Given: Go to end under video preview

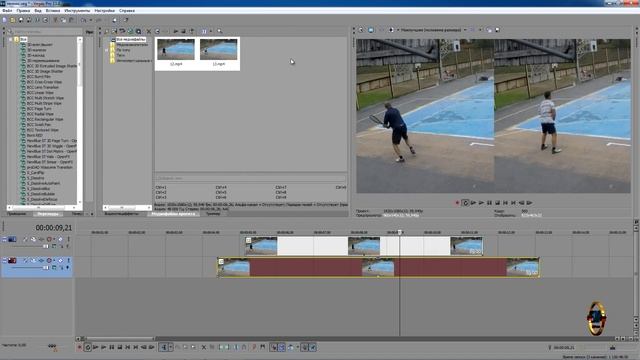Looking at the screenshot, I should (x=513, y=203).
